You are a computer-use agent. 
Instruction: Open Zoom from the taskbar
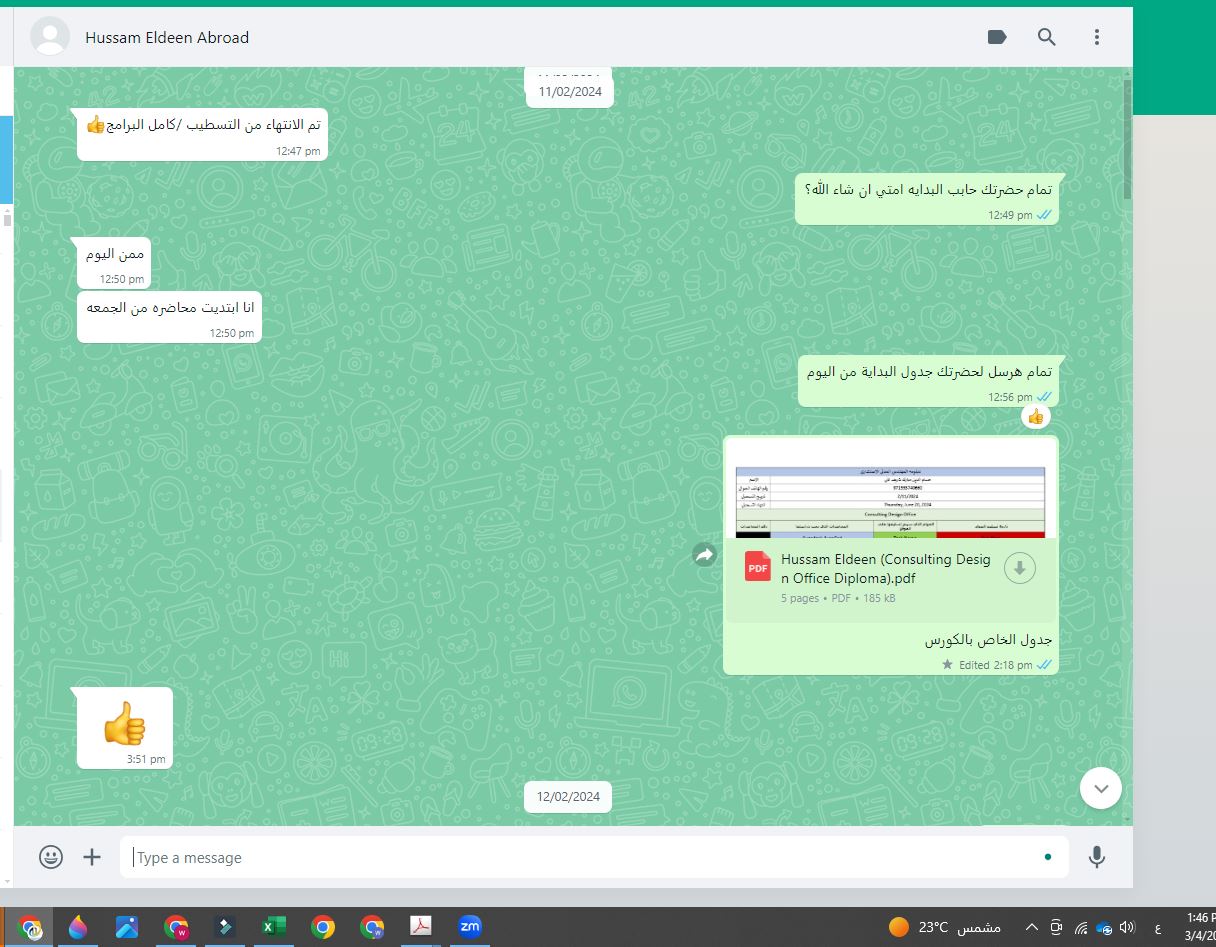point(469,927)
